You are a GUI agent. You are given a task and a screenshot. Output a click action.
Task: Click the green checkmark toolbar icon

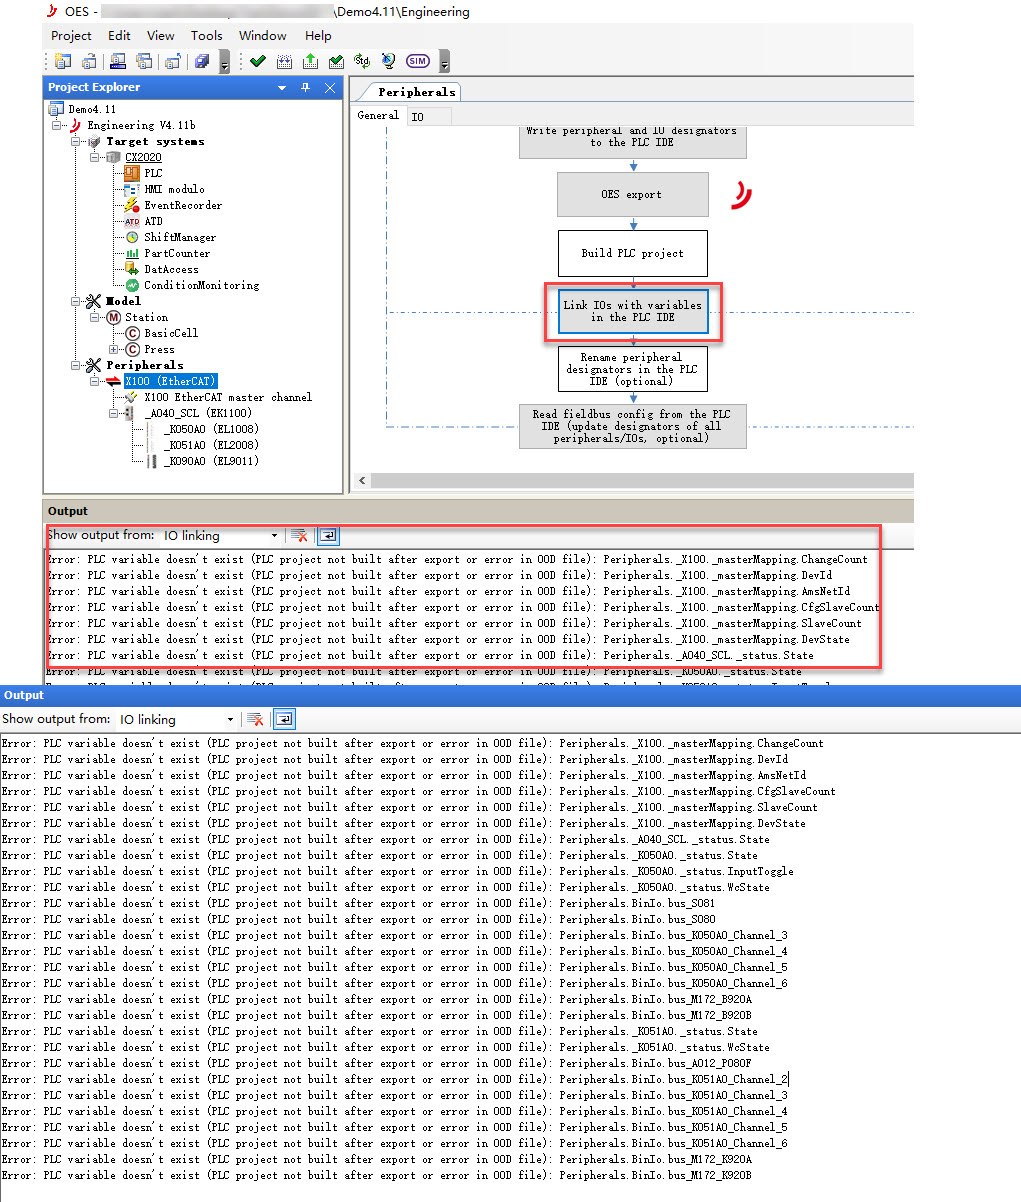pos(258,62)
